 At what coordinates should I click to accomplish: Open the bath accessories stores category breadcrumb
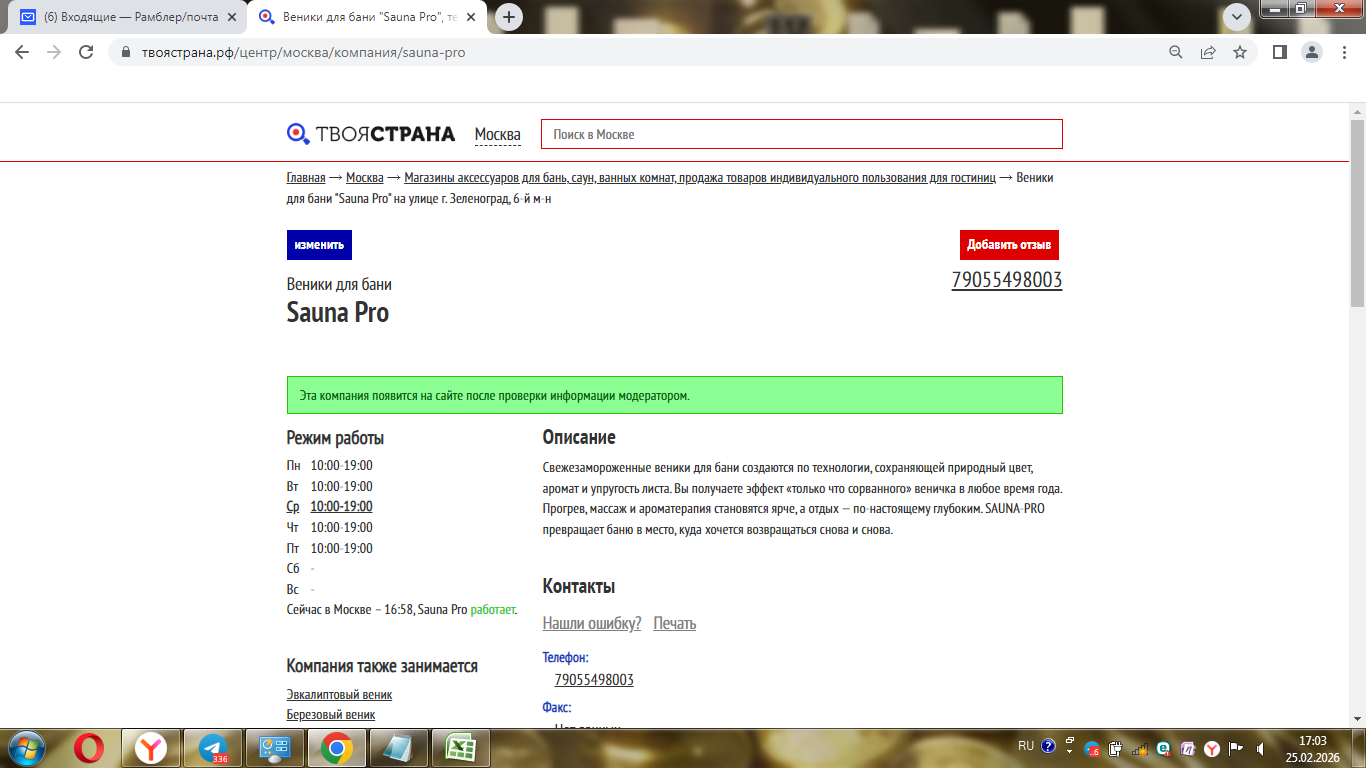700,178
